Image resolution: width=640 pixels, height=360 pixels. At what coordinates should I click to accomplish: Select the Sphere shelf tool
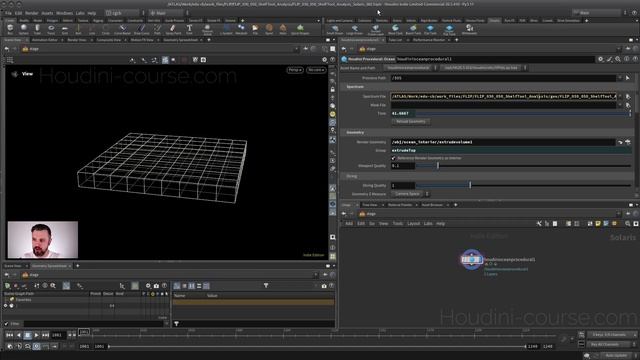tap(24, 29)
